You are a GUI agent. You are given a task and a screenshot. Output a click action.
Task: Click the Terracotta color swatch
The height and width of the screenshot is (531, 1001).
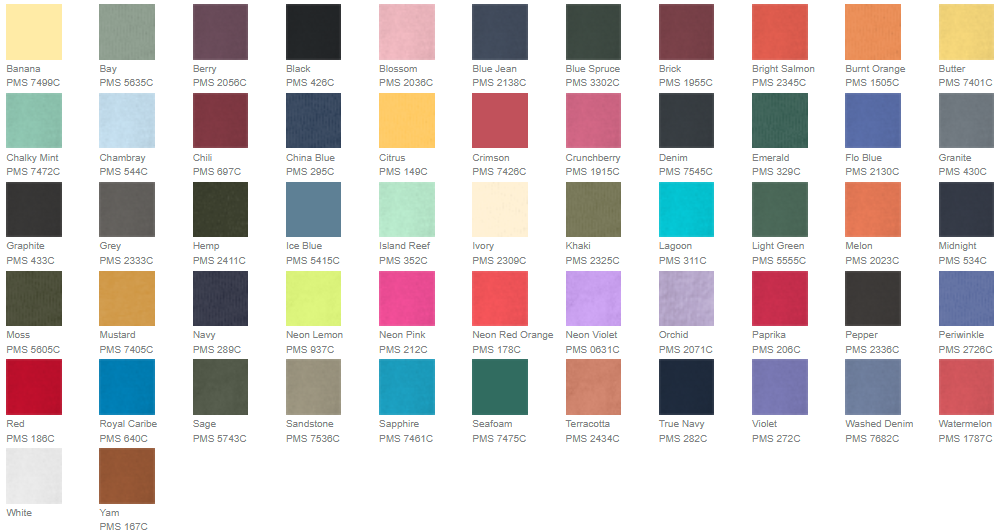(x=594, y=387)
